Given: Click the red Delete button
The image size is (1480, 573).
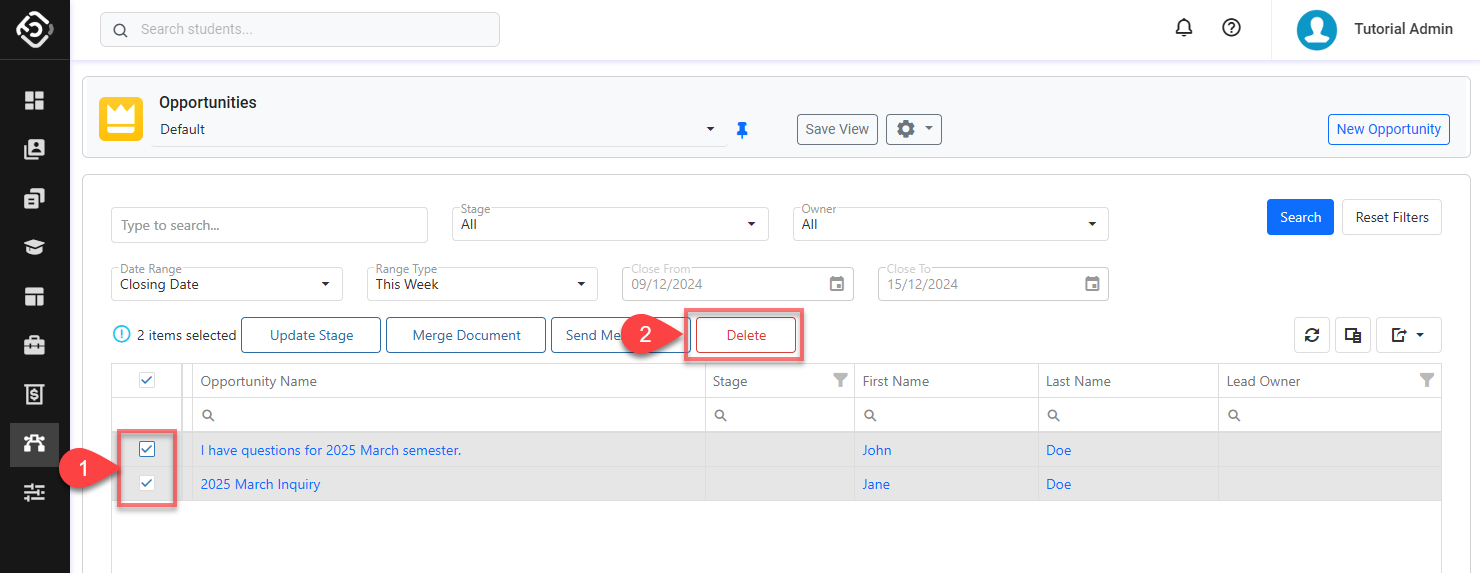Looking at the screenshot, I should click(x=746, y=335).
